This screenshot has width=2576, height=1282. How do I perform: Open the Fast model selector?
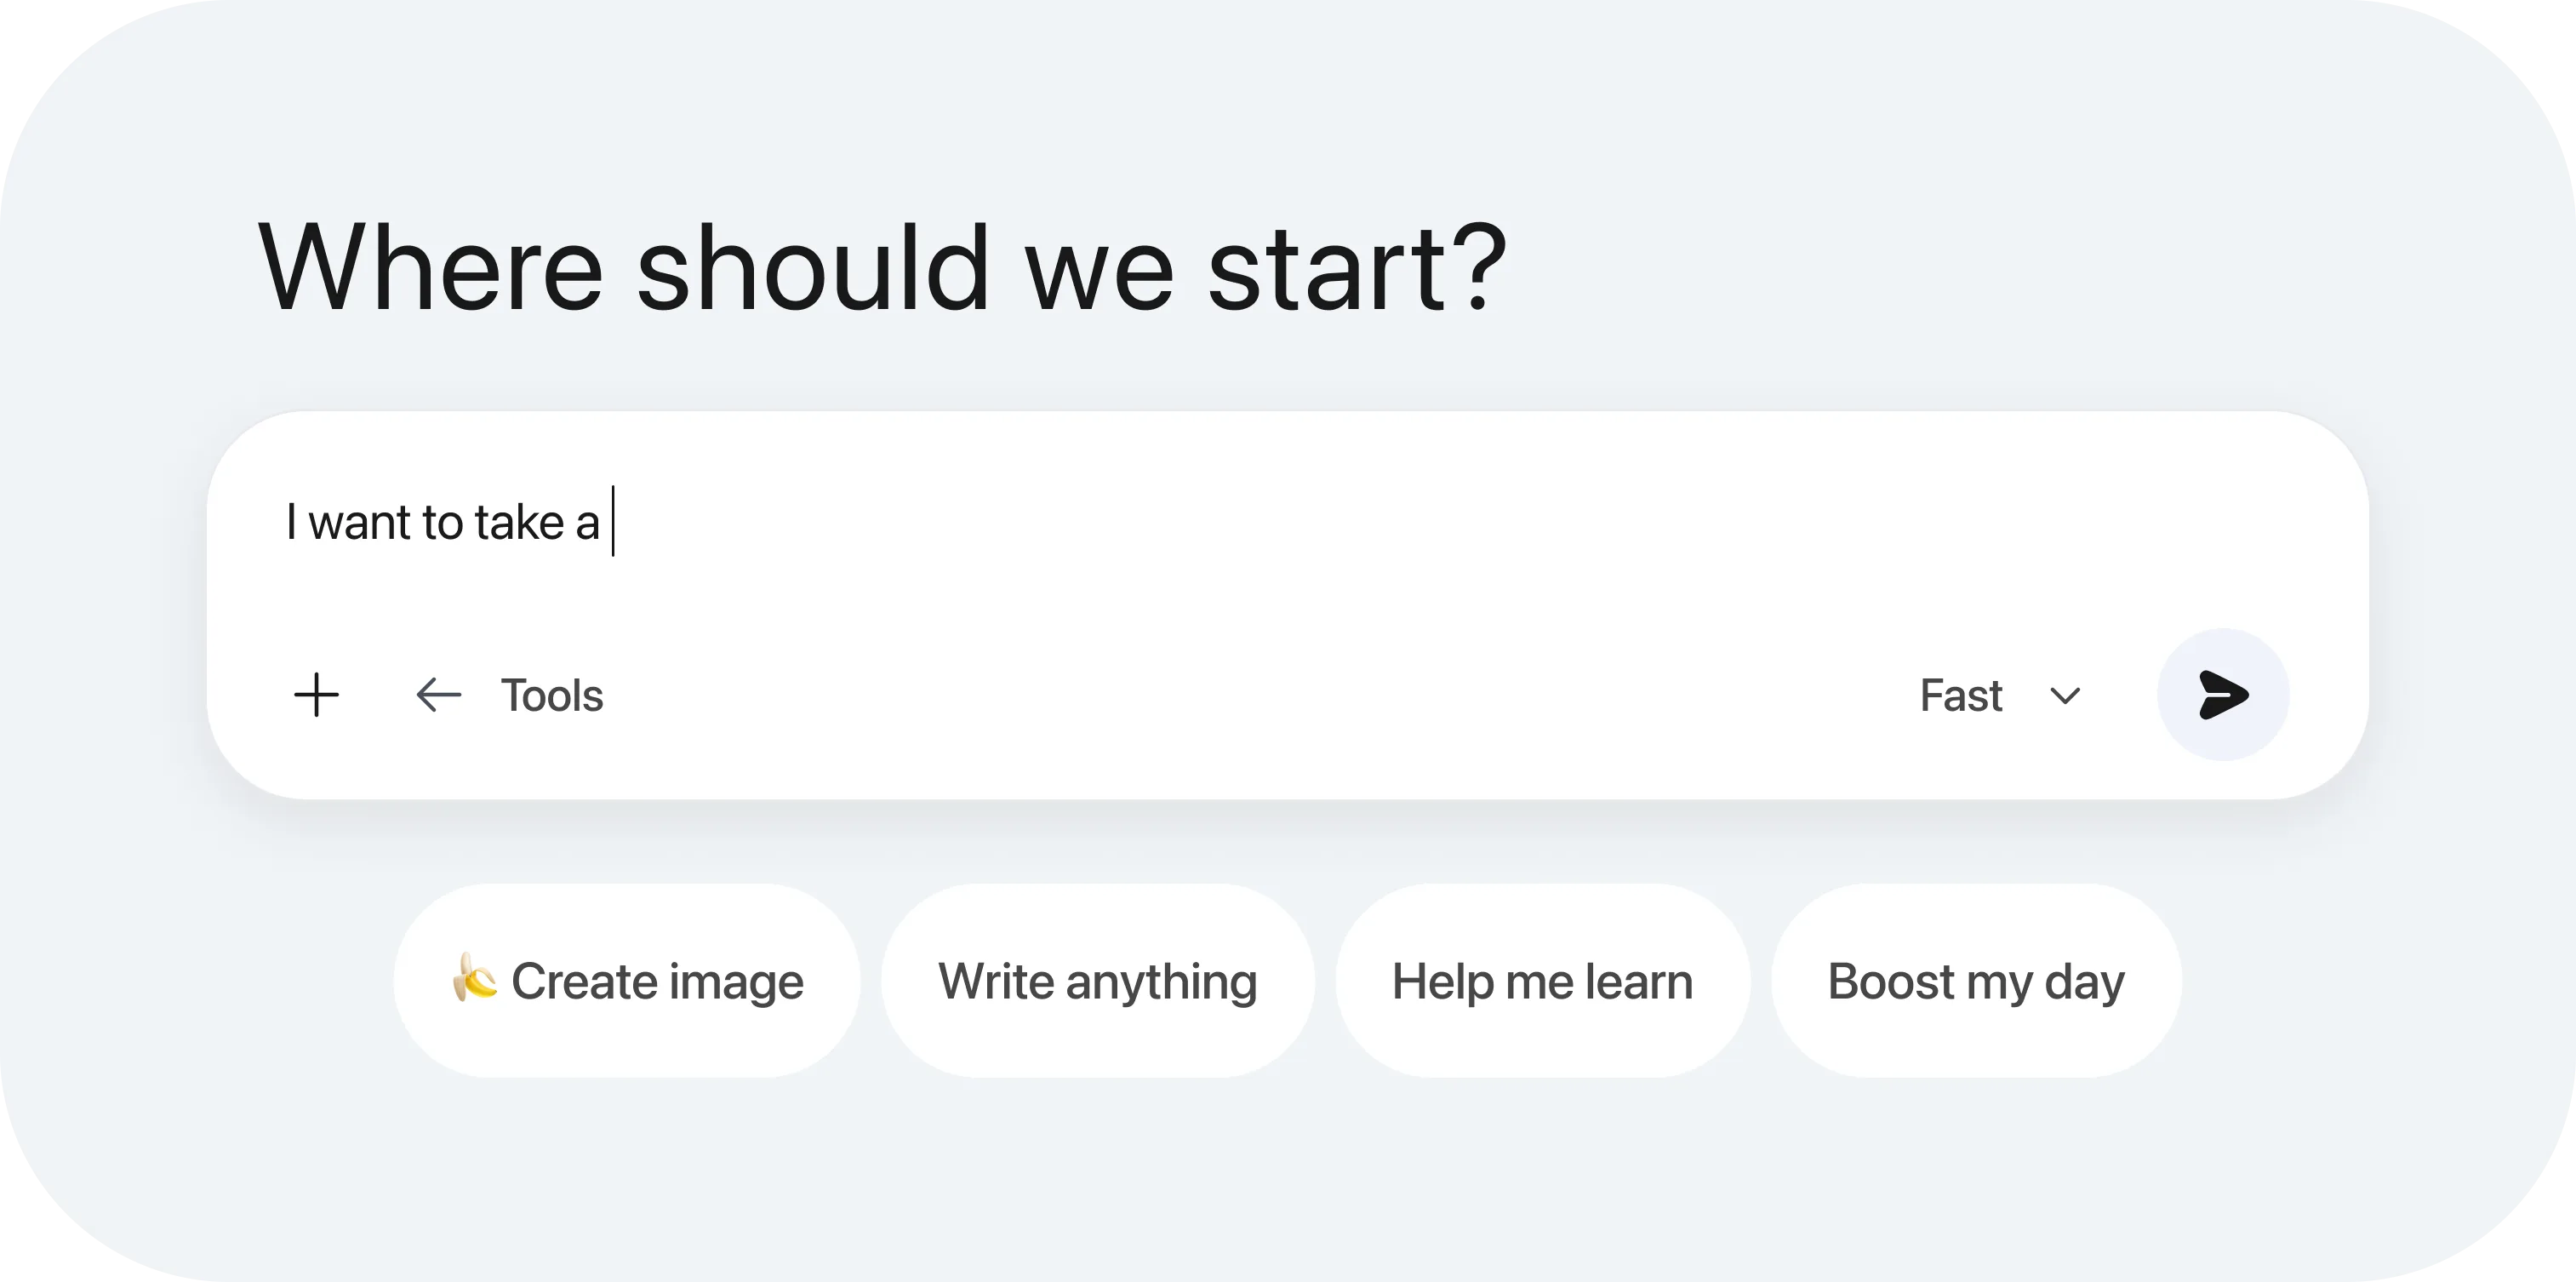(2000, 695)
